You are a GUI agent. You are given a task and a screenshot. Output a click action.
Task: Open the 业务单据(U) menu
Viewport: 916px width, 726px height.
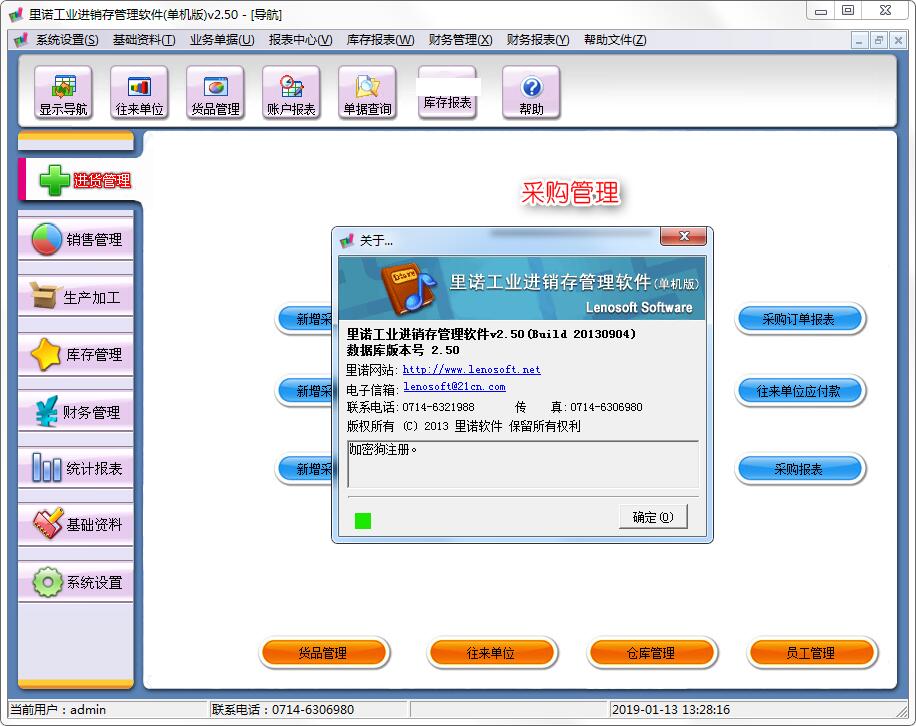click(x=222, y=40)
